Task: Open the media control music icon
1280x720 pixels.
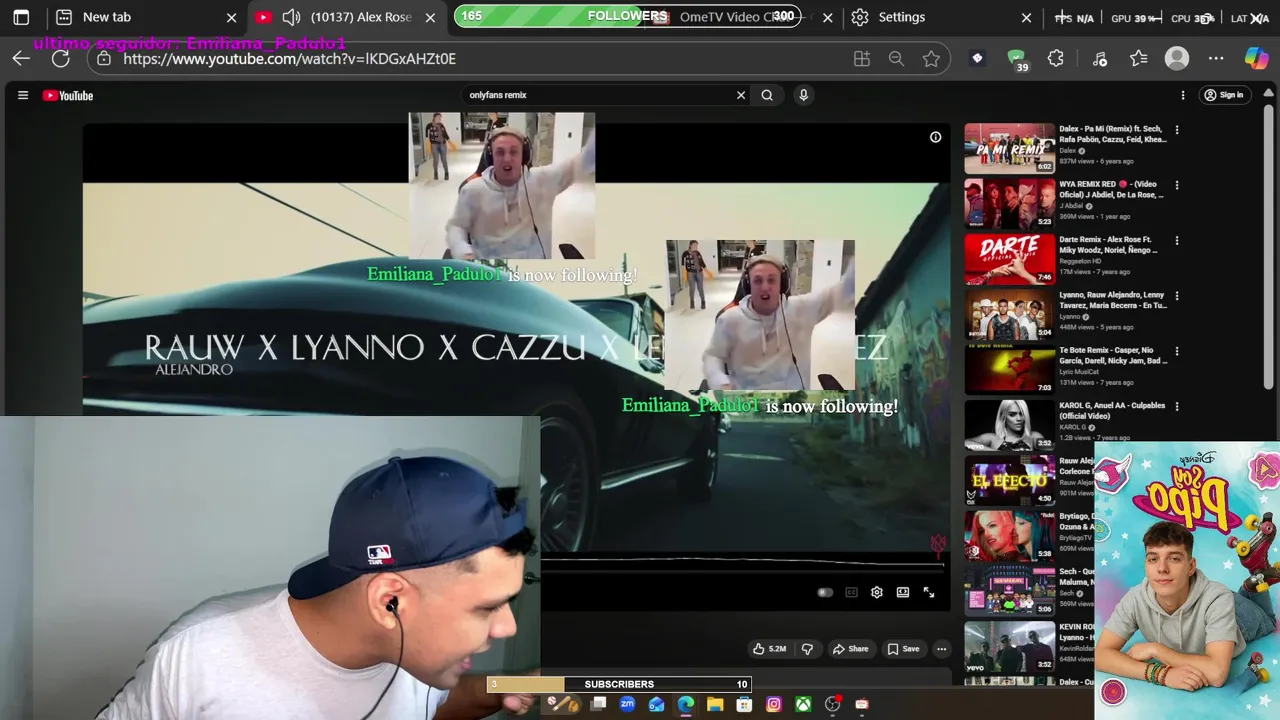Action: pyautogui.click(x=1100, y=59)
